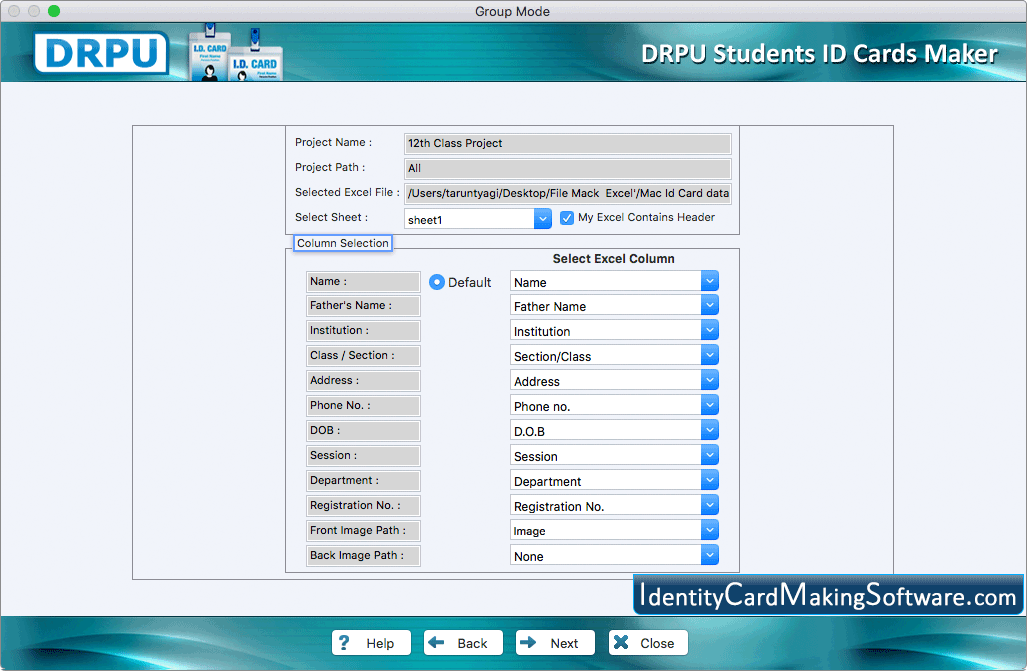Click the Help button
This screenshot has height=671, width=1027.
pos(371,643)
